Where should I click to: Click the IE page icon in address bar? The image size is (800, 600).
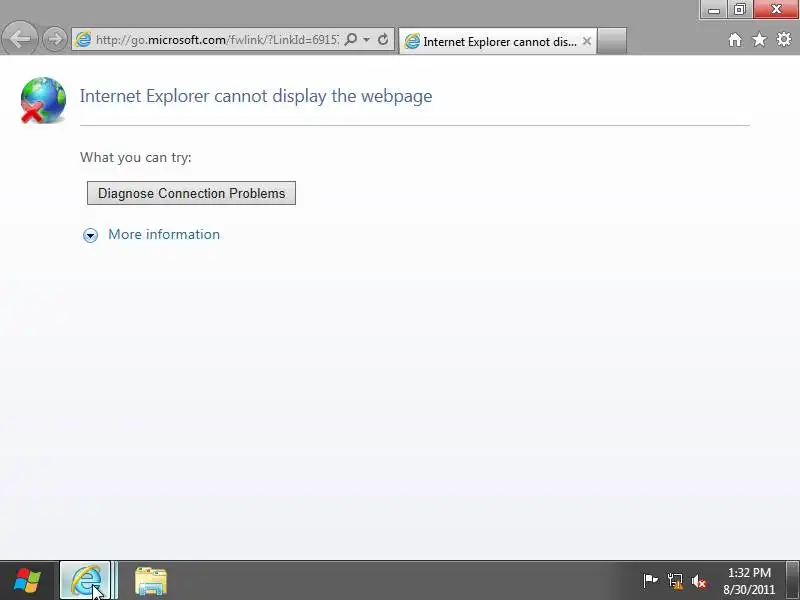coord(83,40)
